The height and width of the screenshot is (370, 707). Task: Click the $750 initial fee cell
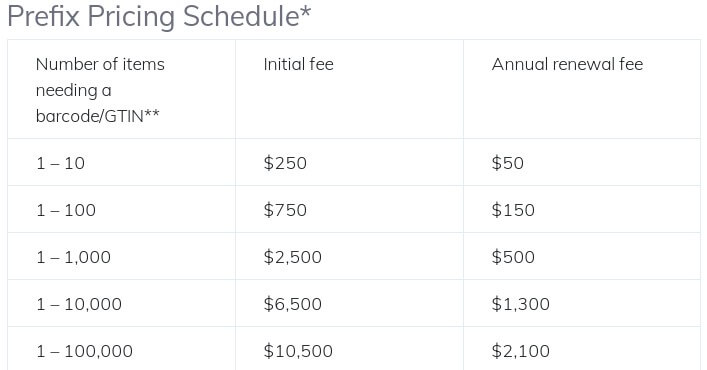[349, 209]
